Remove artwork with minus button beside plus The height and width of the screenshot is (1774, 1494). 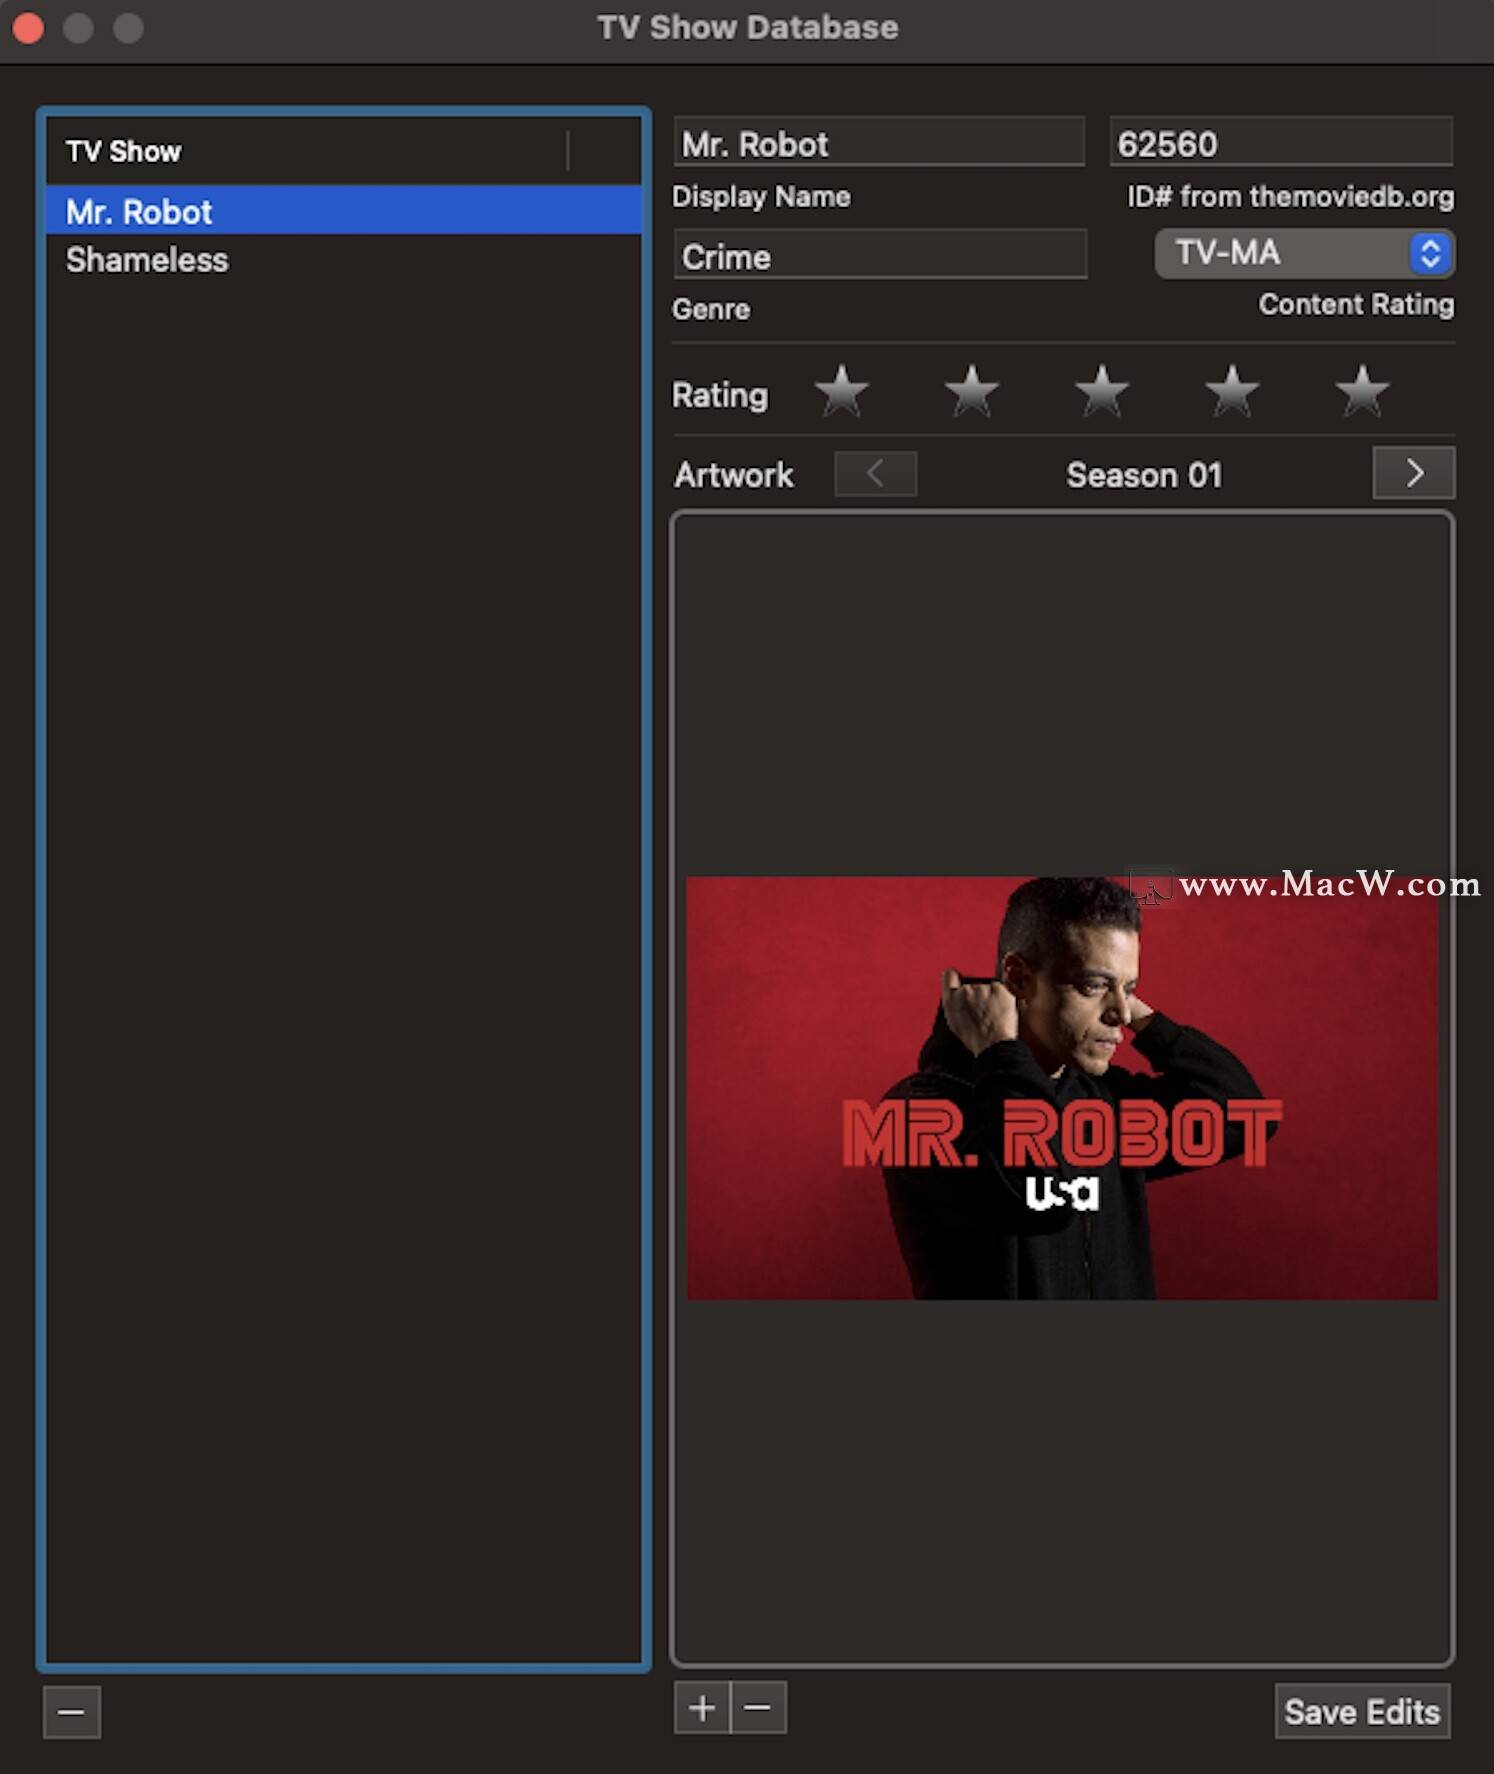[758, 1707]
